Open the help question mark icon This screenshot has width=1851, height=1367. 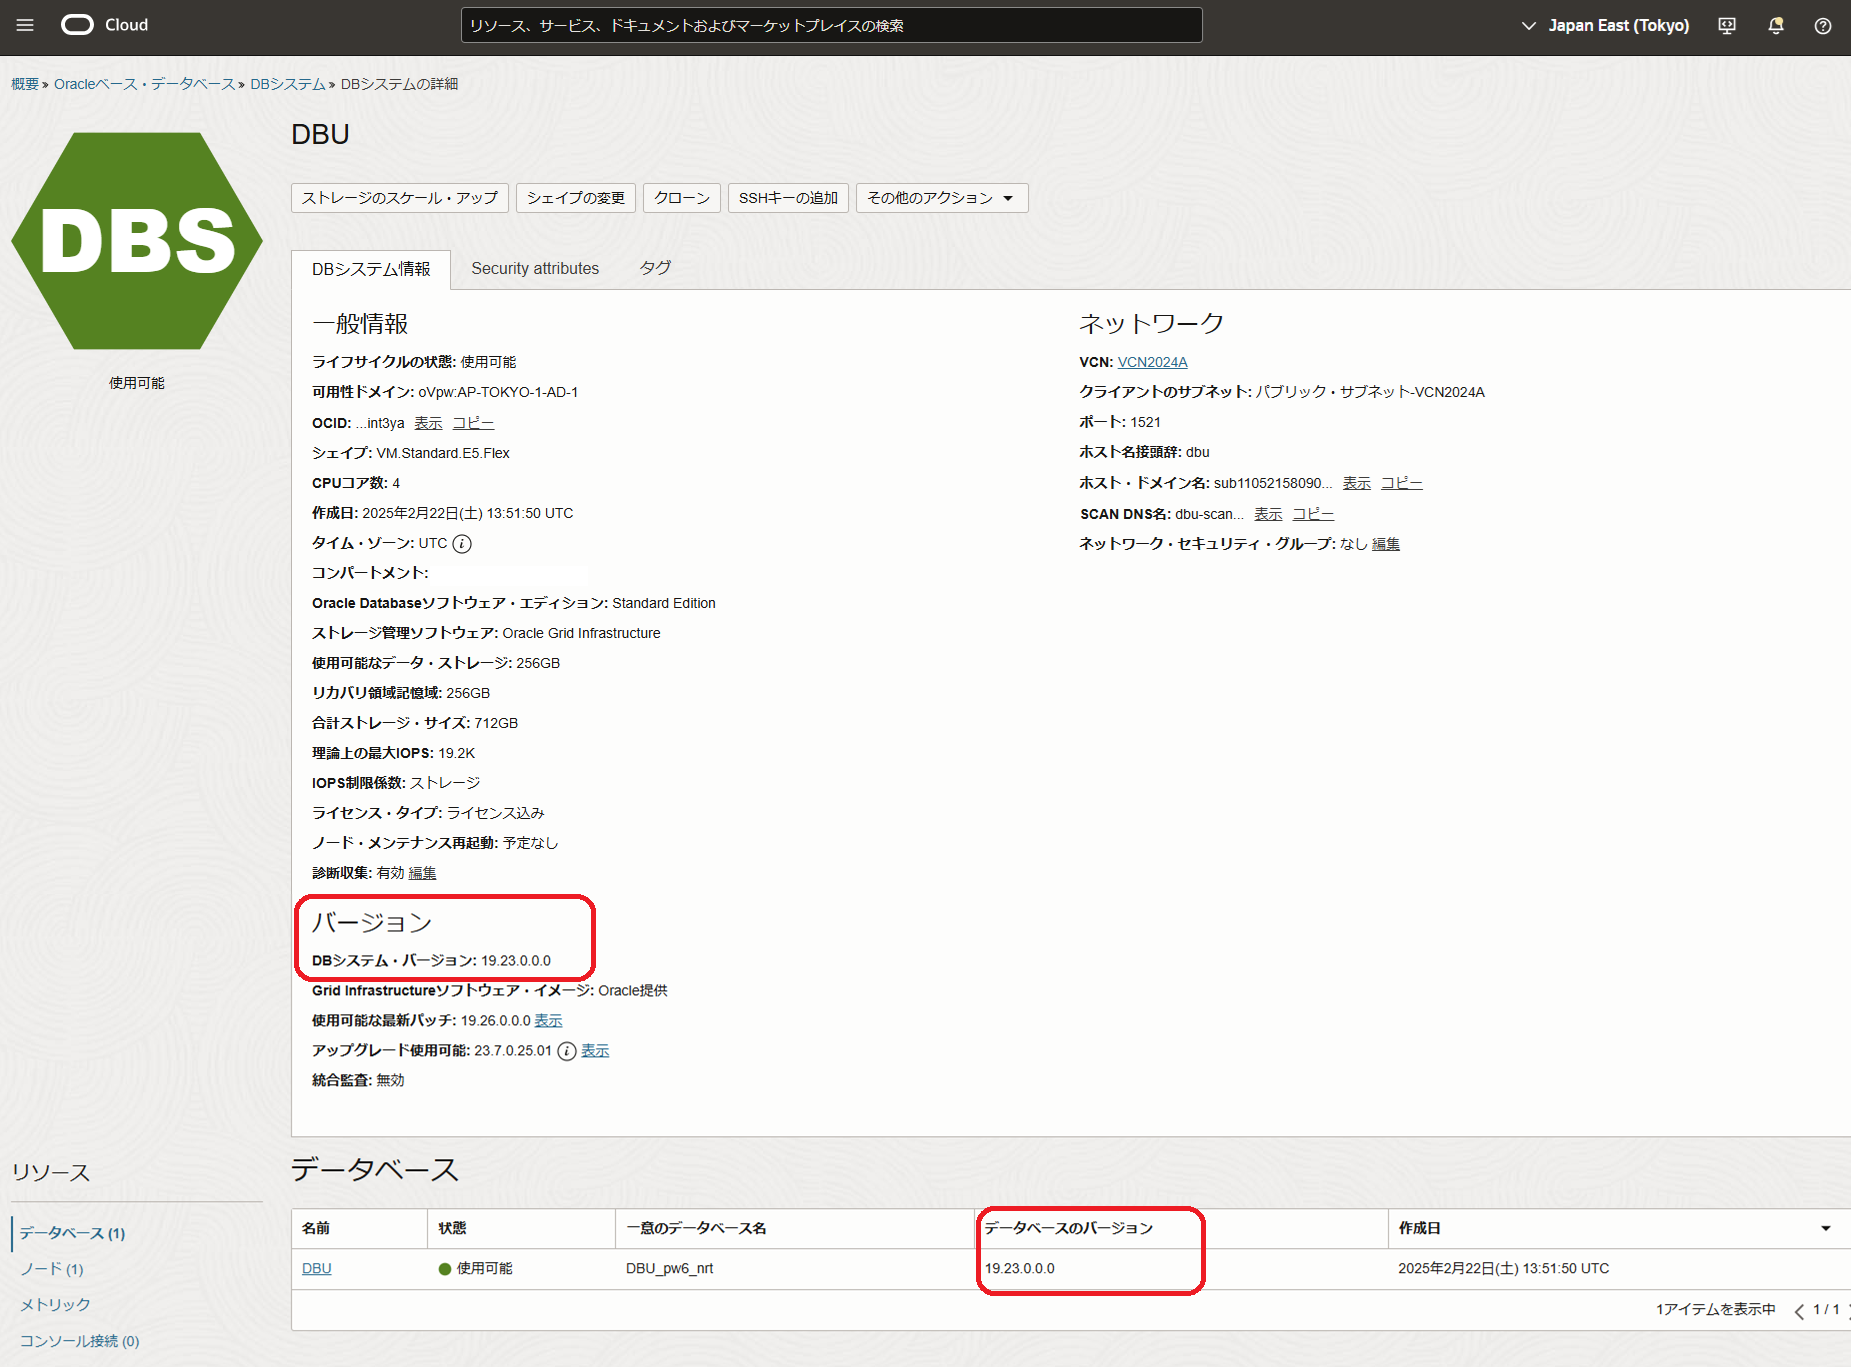[x=1823, y=26]
